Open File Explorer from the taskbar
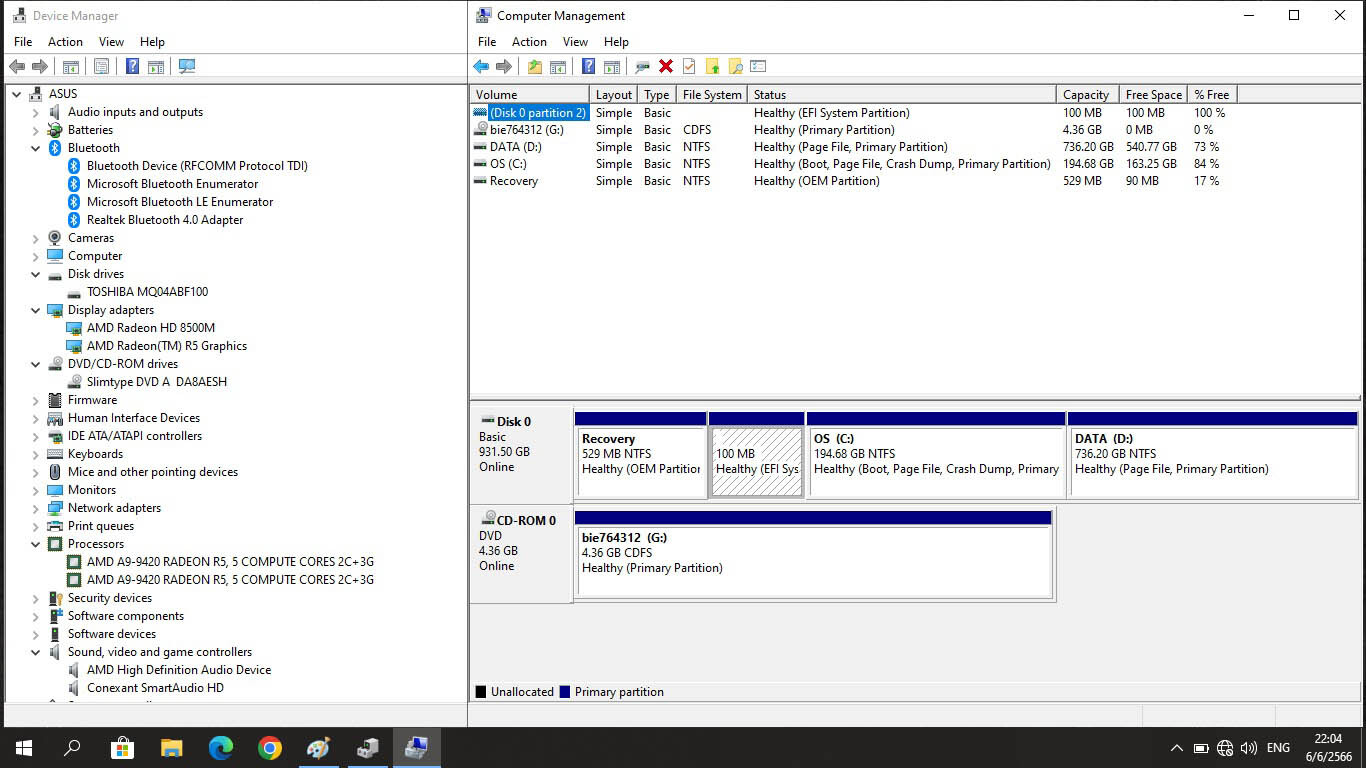Viewport: 1366px width, 768px height. click(171, 747)
